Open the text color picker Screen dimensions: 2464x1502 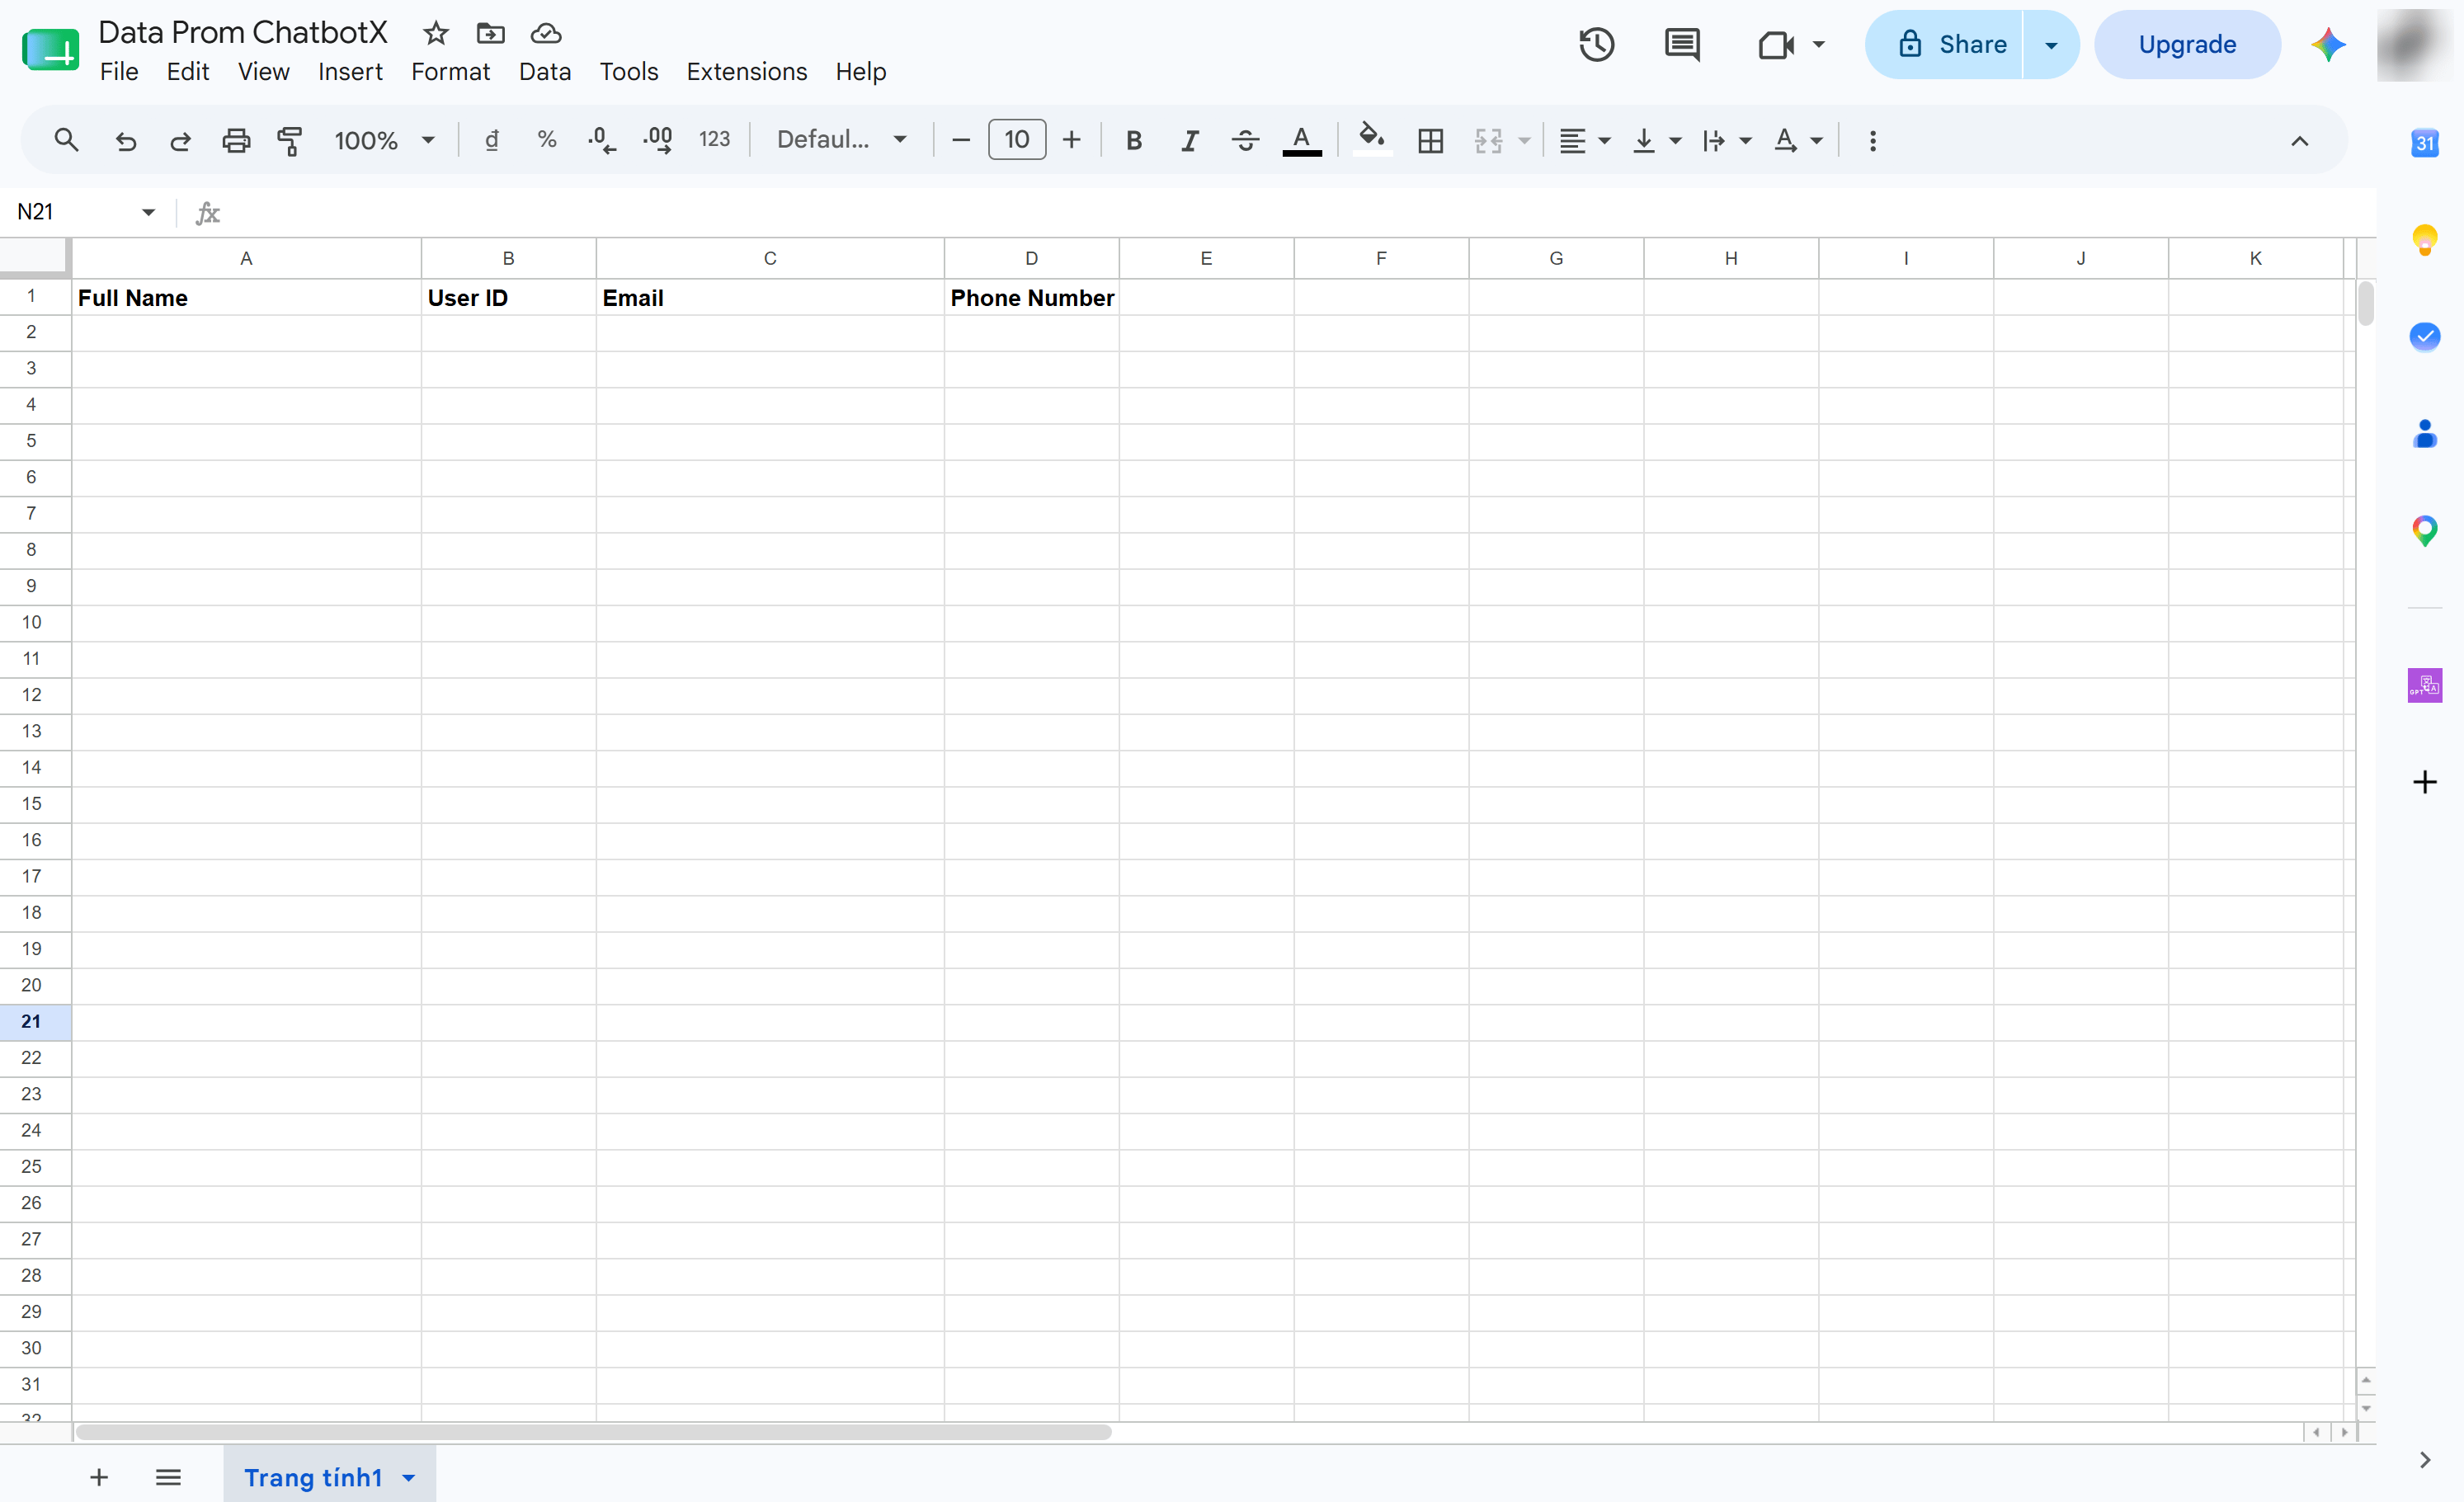pyautogui.click(x=1301, y=140)
